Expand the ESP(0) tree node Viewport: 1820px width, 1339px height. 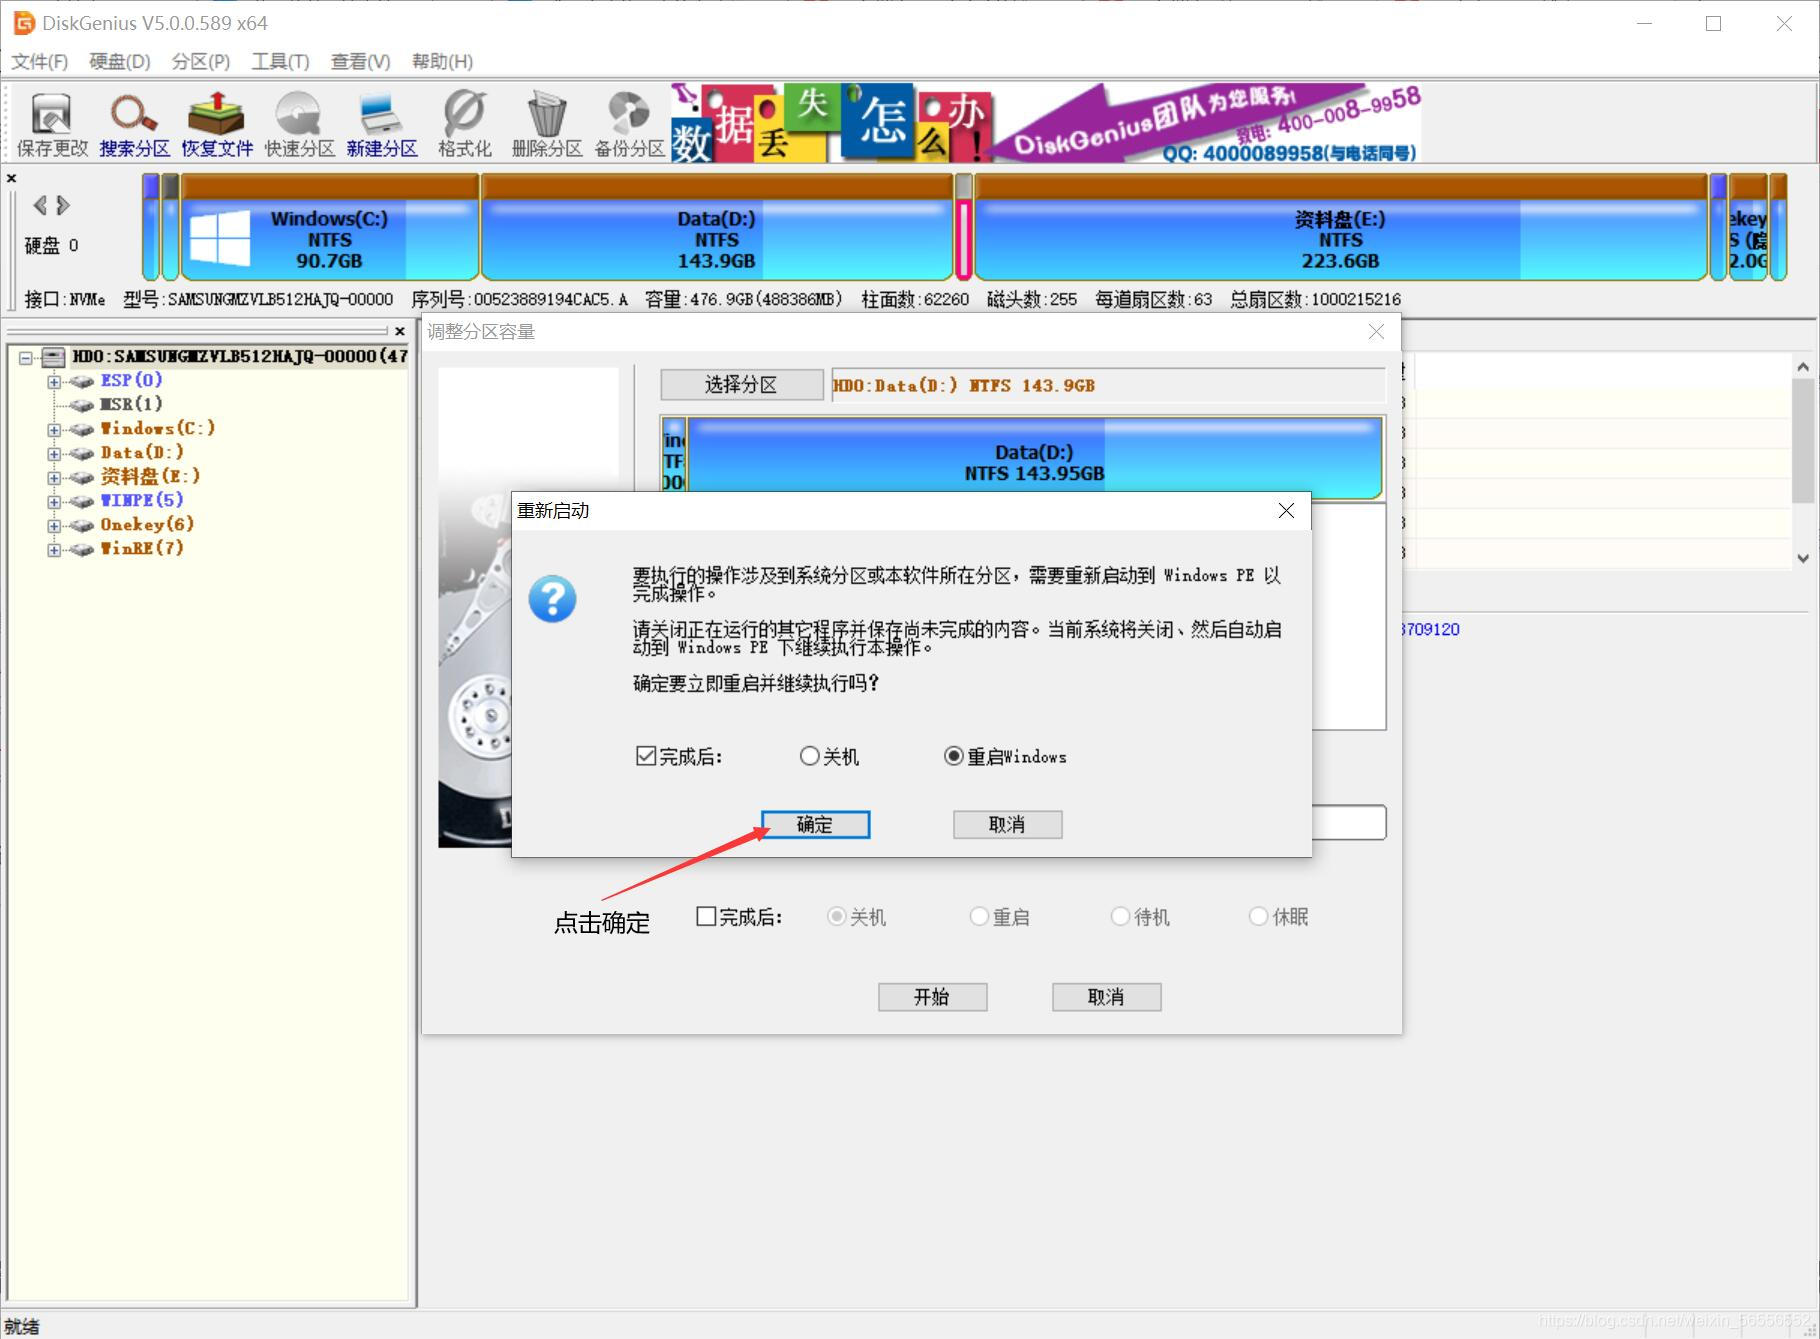(54, 381)
